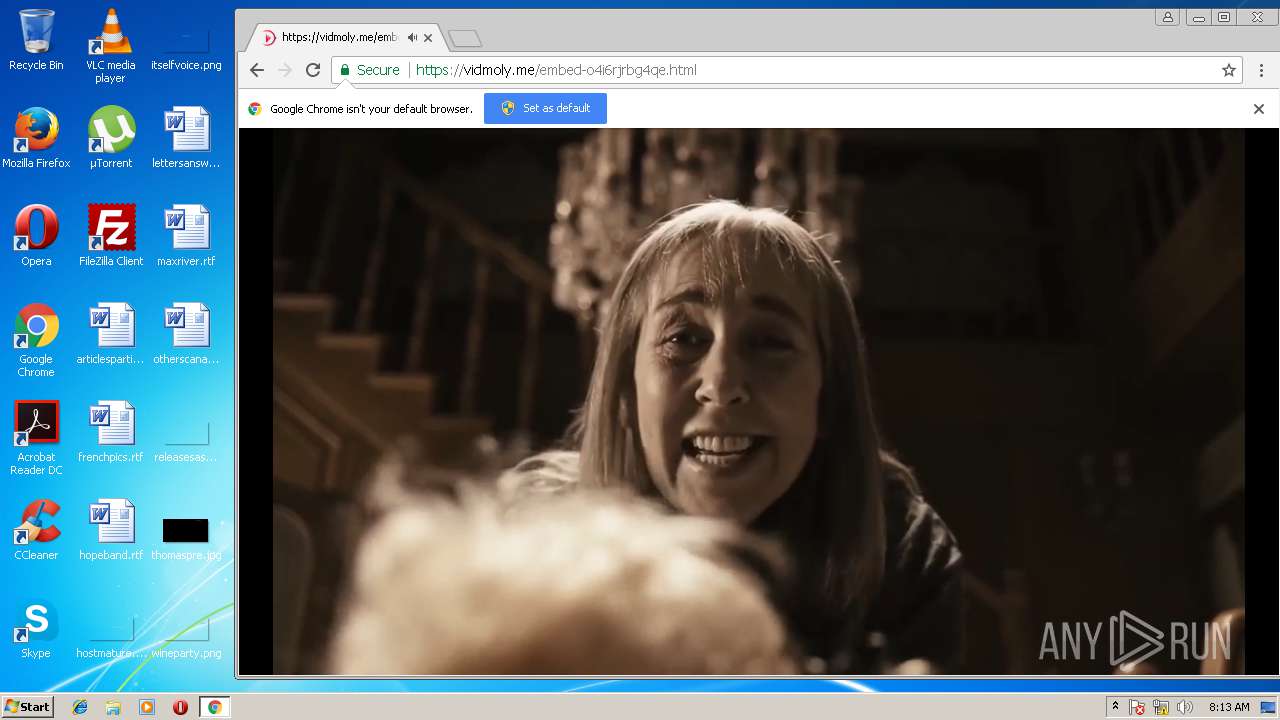Launch Skype from the desktop
This screenshot has height=720, width=1280.
coord(36,628)
